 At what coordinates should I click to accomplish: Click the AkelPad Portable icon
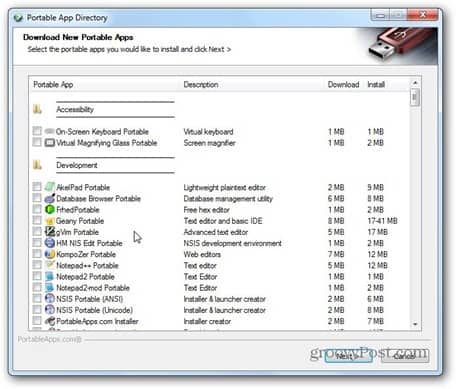click(49, 187)
